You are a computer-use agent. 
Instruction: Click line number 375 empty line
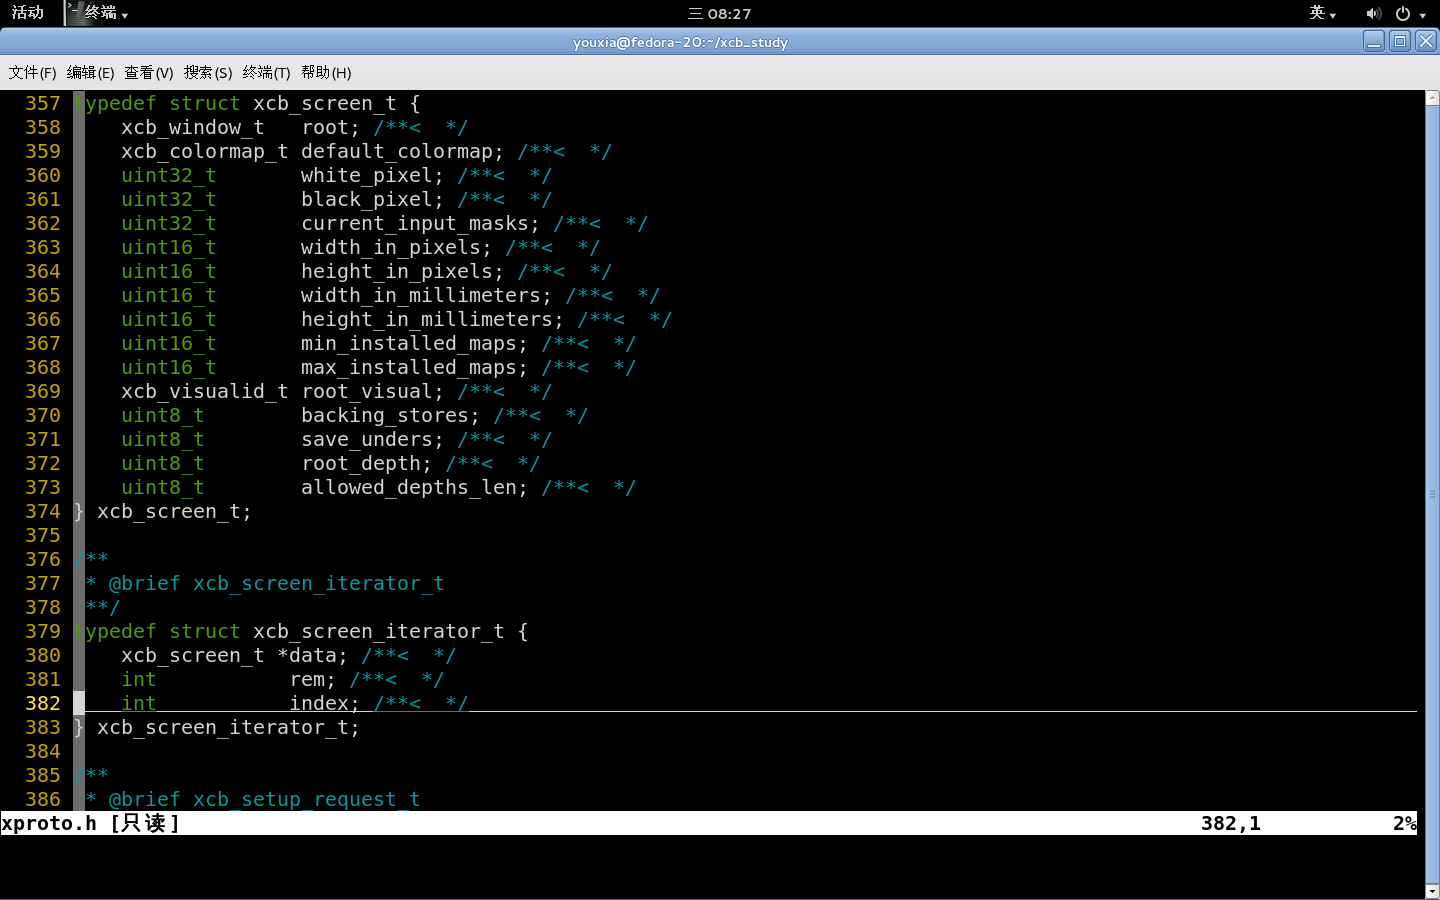click(43, 535)
